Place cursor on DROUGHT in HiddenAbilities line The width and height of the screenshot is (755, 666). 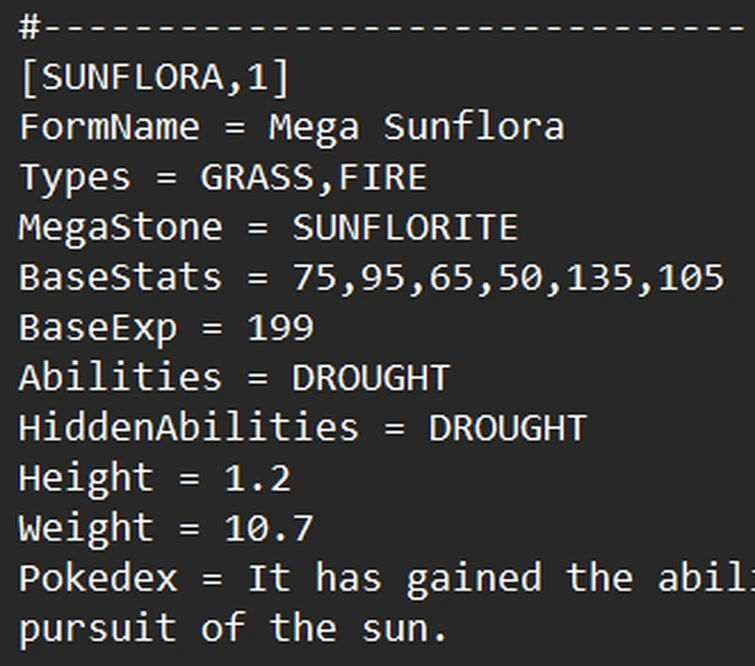(x=507, y=428)
